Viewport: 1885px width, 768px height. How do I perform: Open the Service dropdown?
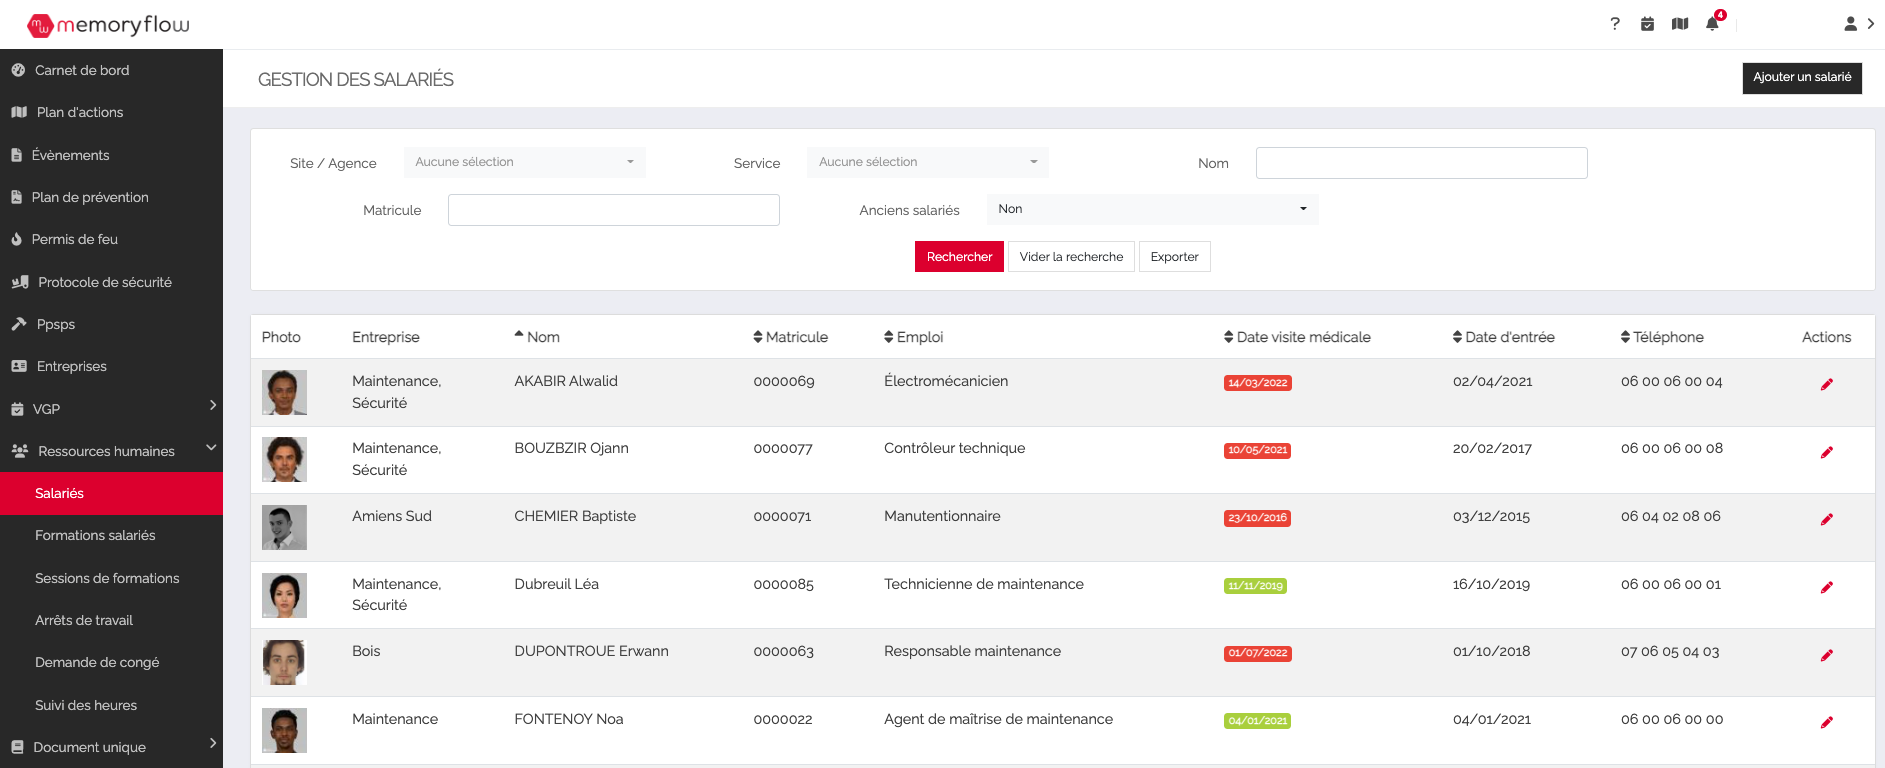click(927, 162)
